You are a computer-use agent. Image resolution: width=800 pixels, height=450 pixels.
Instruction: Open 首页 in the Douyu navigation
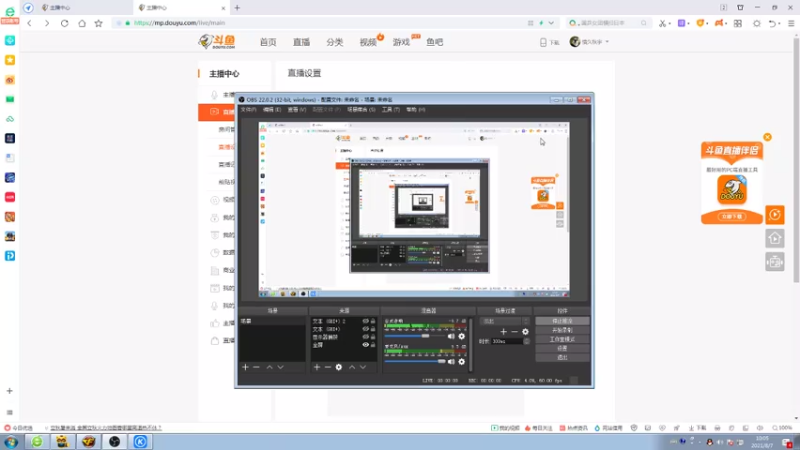[x=268, y=42]
